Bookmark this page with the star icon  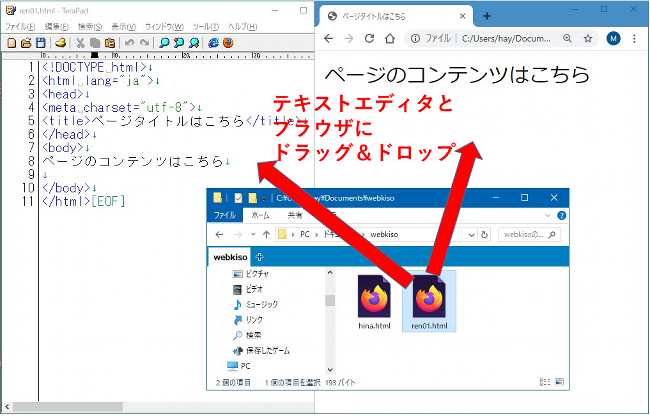point(587,39)
